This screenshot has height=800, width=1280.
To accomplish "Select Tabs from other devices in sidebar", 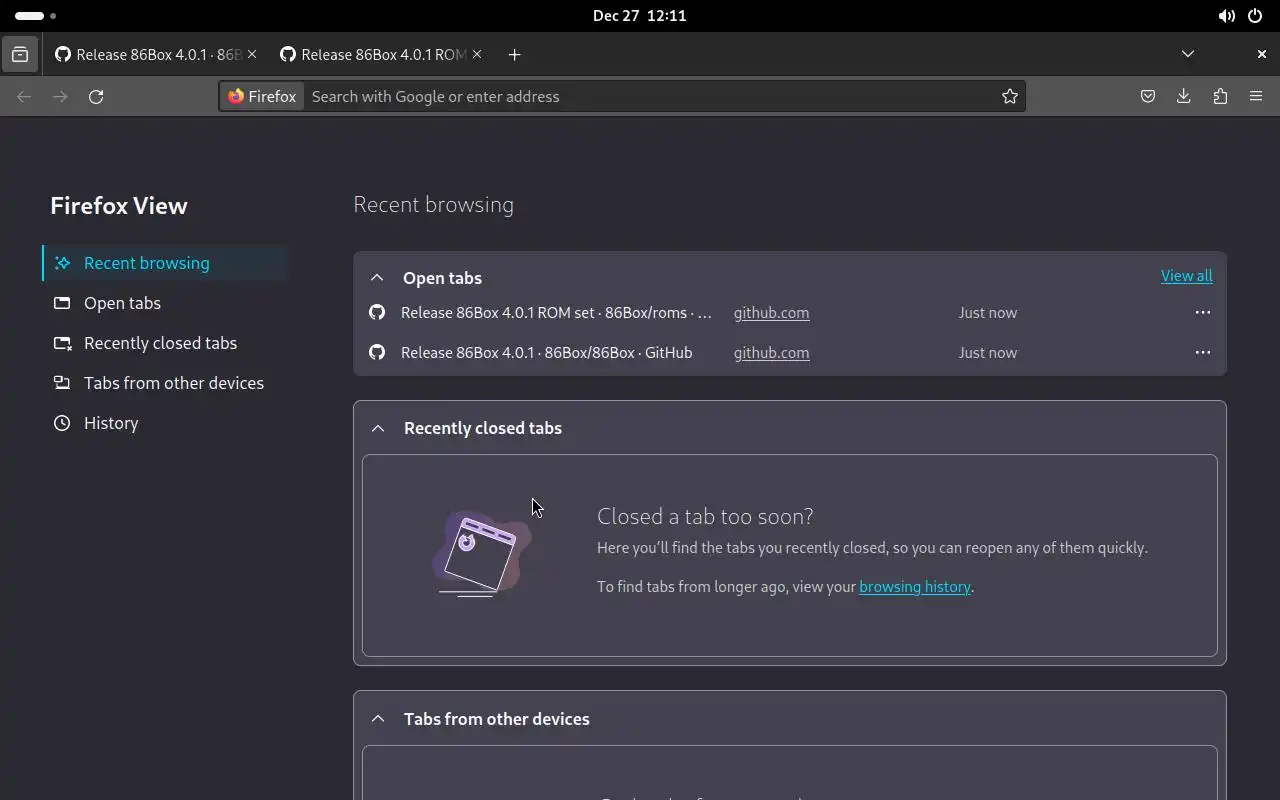I will point(166,383).
